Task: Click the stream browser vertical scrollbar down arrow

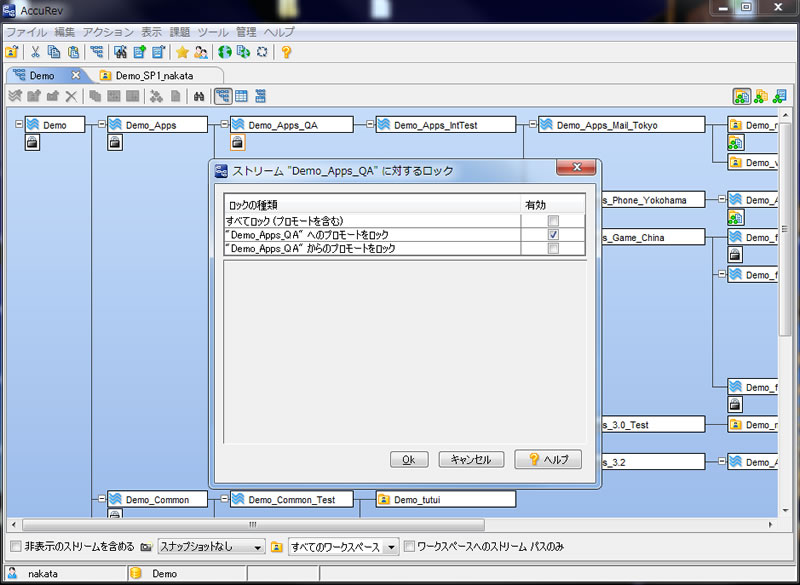Action: [785, 510]
